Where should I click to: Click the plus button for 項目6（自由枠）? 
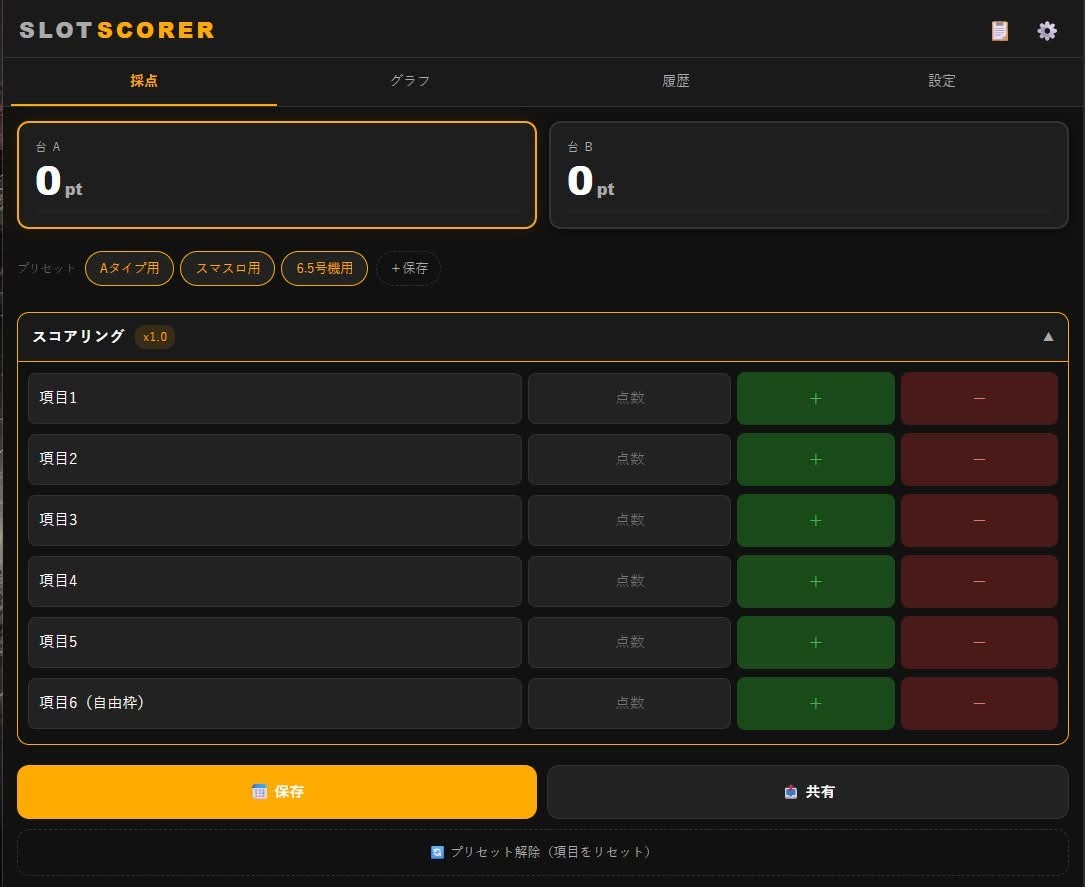(x=815, y=703)
